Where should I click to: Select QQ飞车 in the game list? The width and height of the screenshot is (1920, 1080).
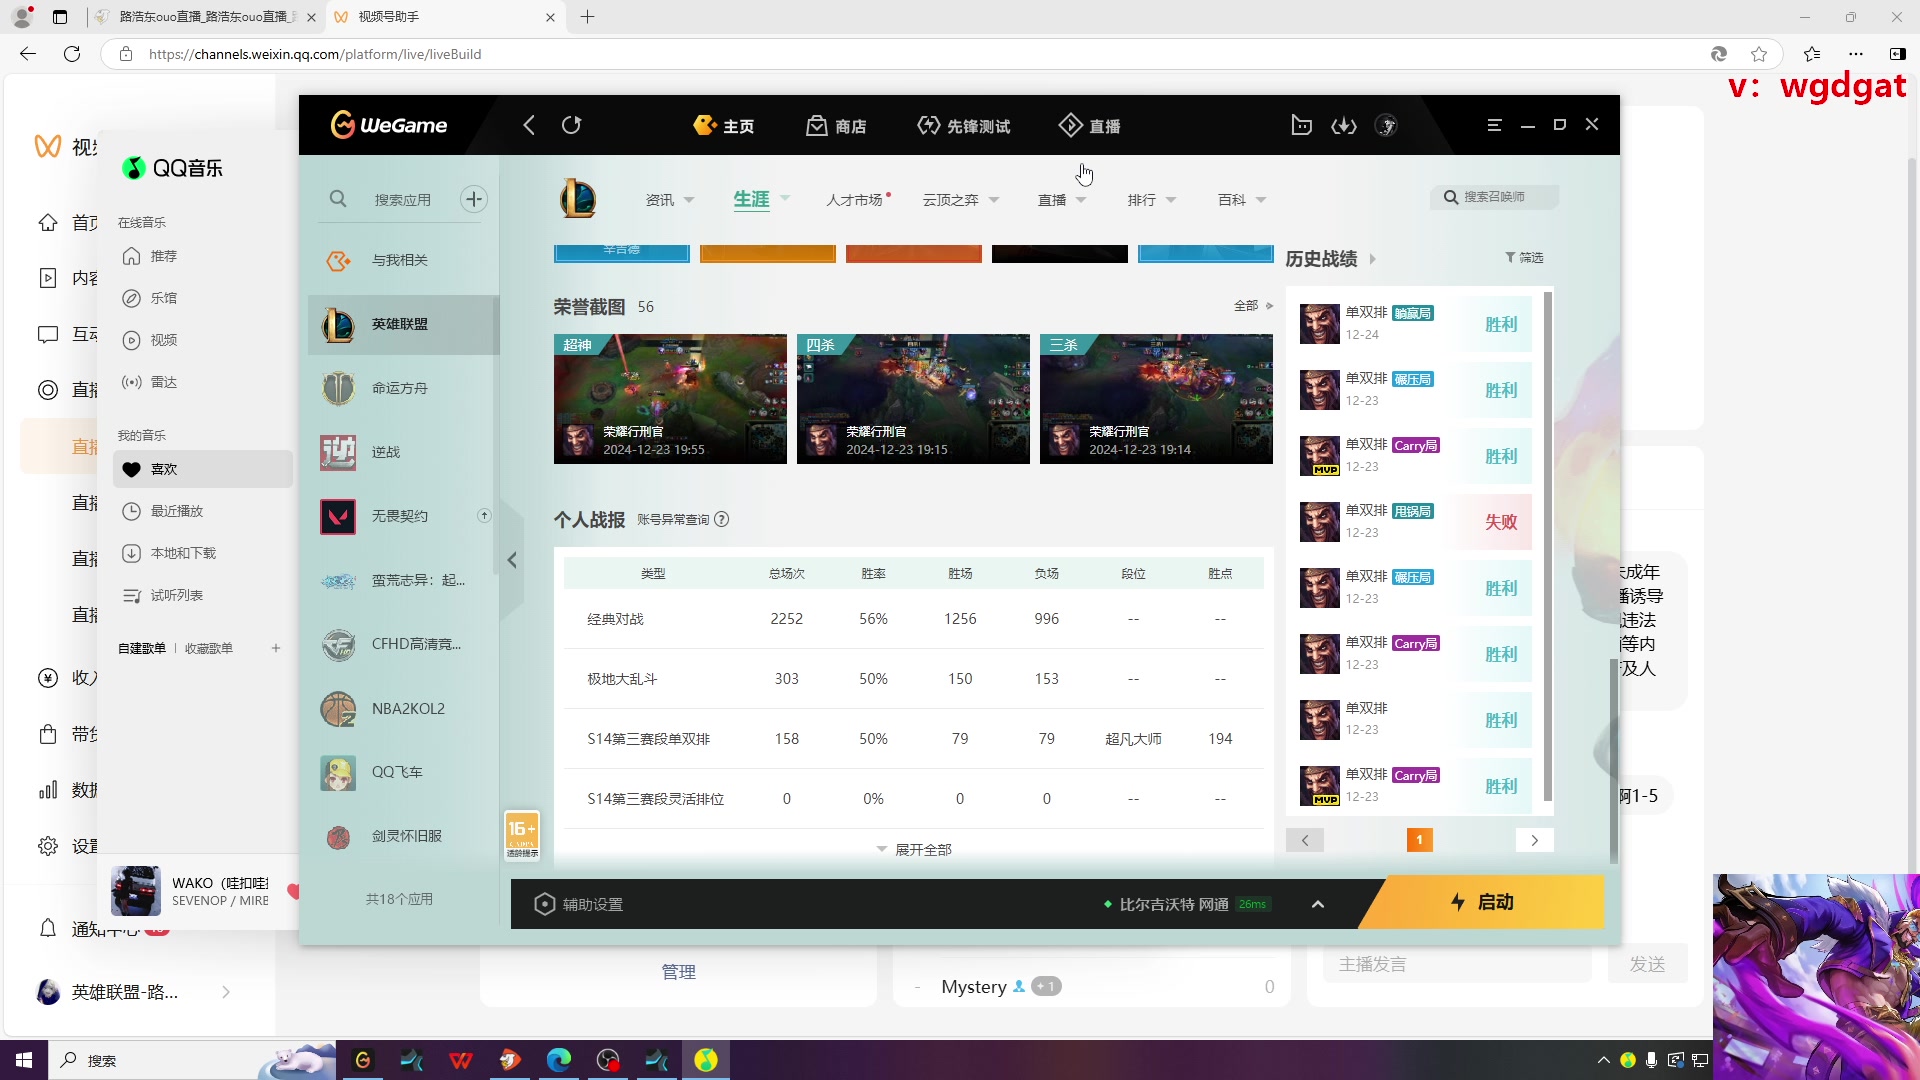404,772
